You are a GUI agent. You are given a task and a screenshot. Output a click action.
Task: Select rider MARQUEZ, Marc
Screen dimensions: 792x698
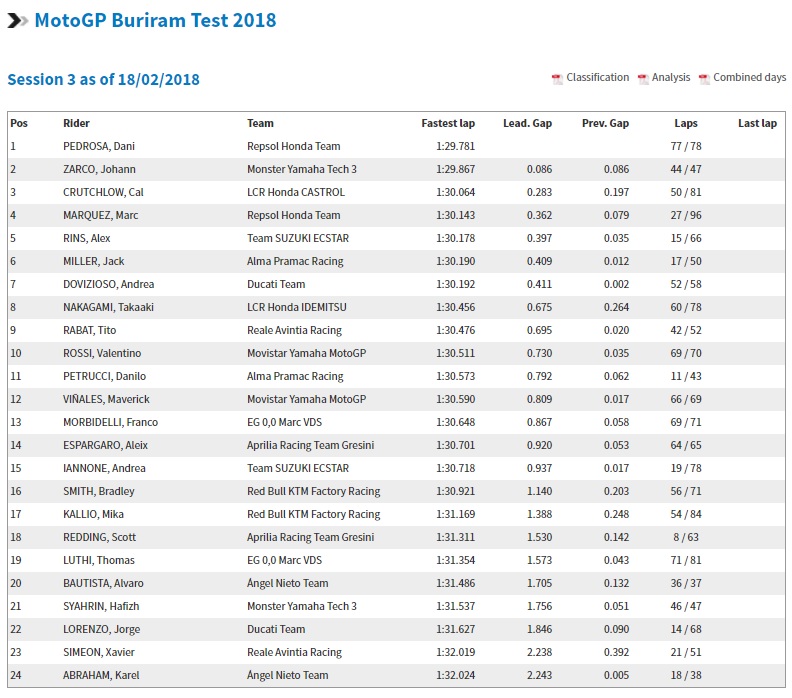click(101, 215)
